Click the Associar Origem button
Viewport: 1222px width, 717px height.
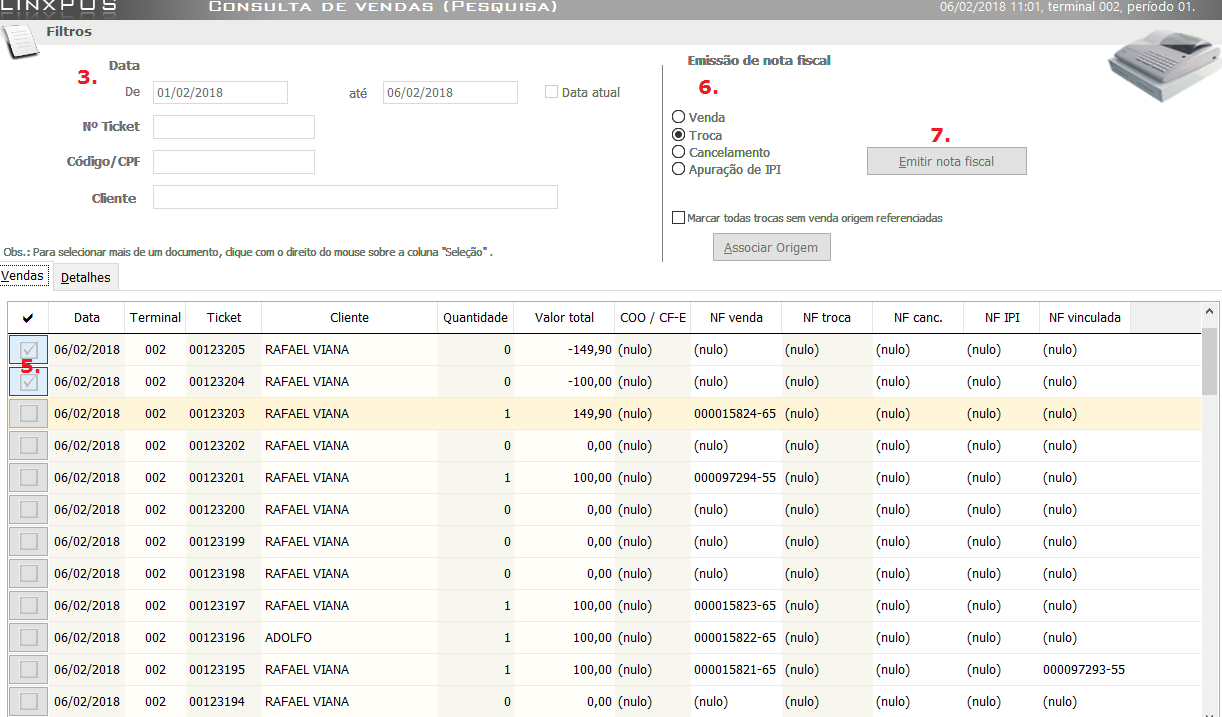coord(771,247)
